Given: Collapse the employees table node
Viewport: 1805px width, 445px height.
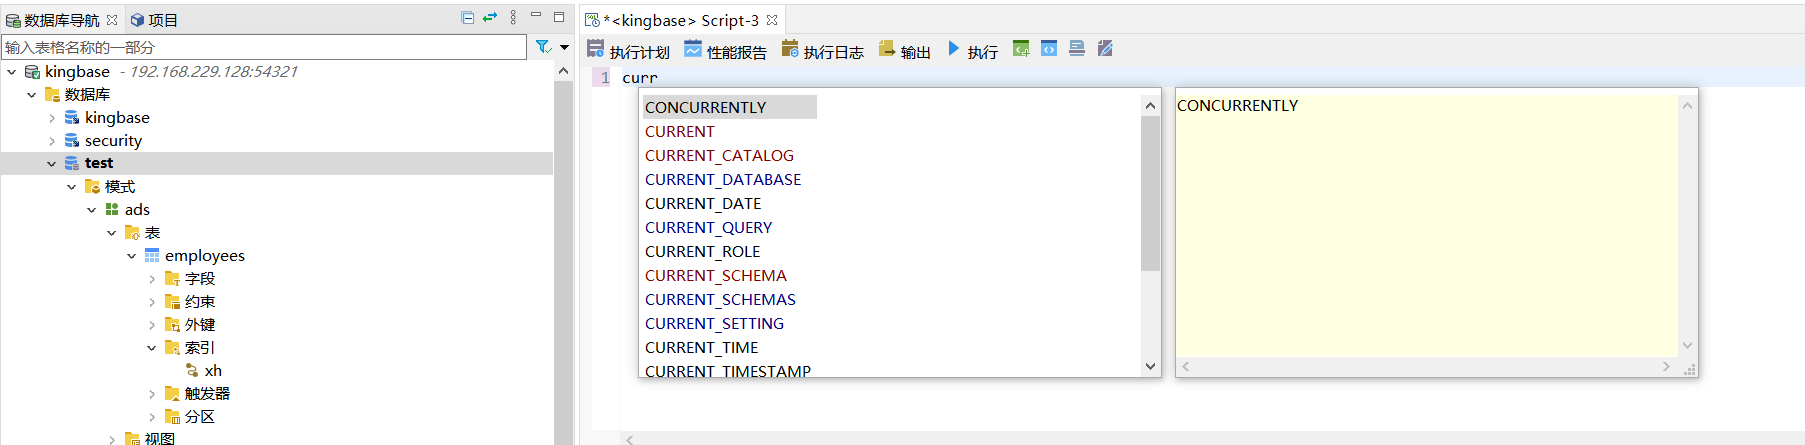Looking at the screenshot, I should point(132,256).
